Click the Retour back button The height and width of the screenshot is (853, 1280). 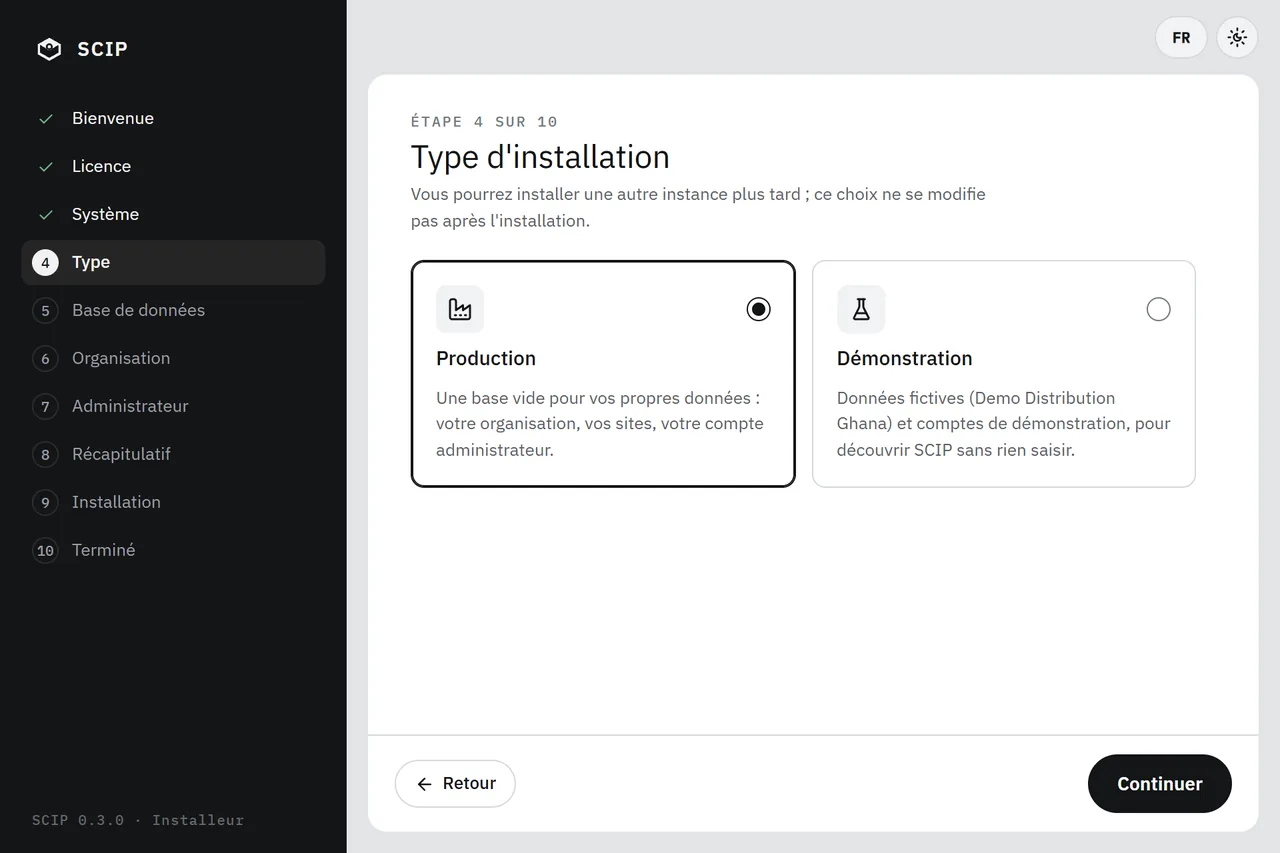pos(455,784)
